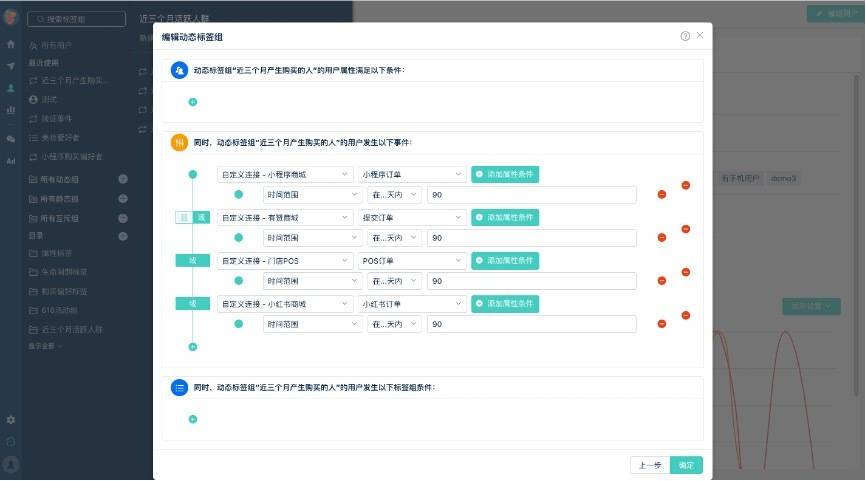Toggle the 或 option on 提交订单 row
Image resolution: width=866 pixels, height=481 pixels.
pos(201,218)
